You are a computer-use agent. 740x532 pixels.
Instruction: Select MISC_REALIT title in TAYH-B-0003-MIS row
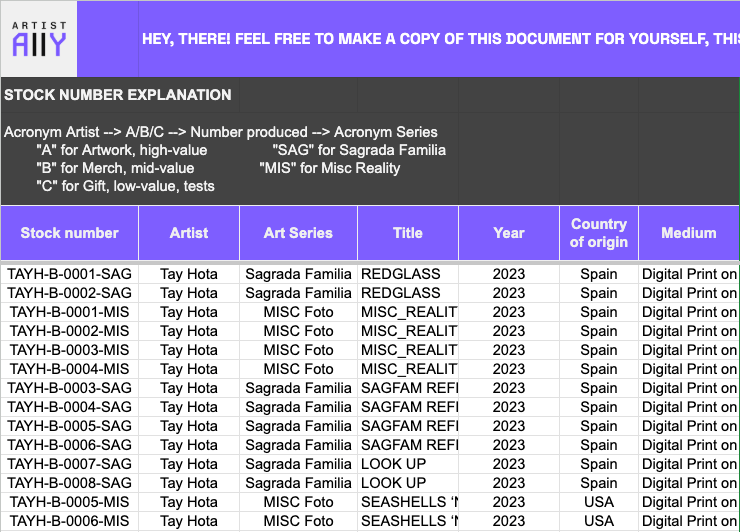click(408, 350)
